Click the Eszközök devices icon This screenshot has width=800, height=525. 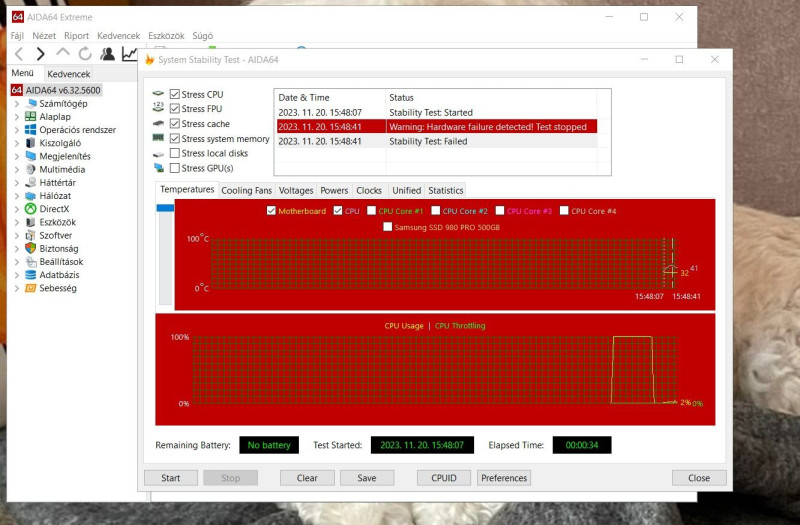pos(31,222)
